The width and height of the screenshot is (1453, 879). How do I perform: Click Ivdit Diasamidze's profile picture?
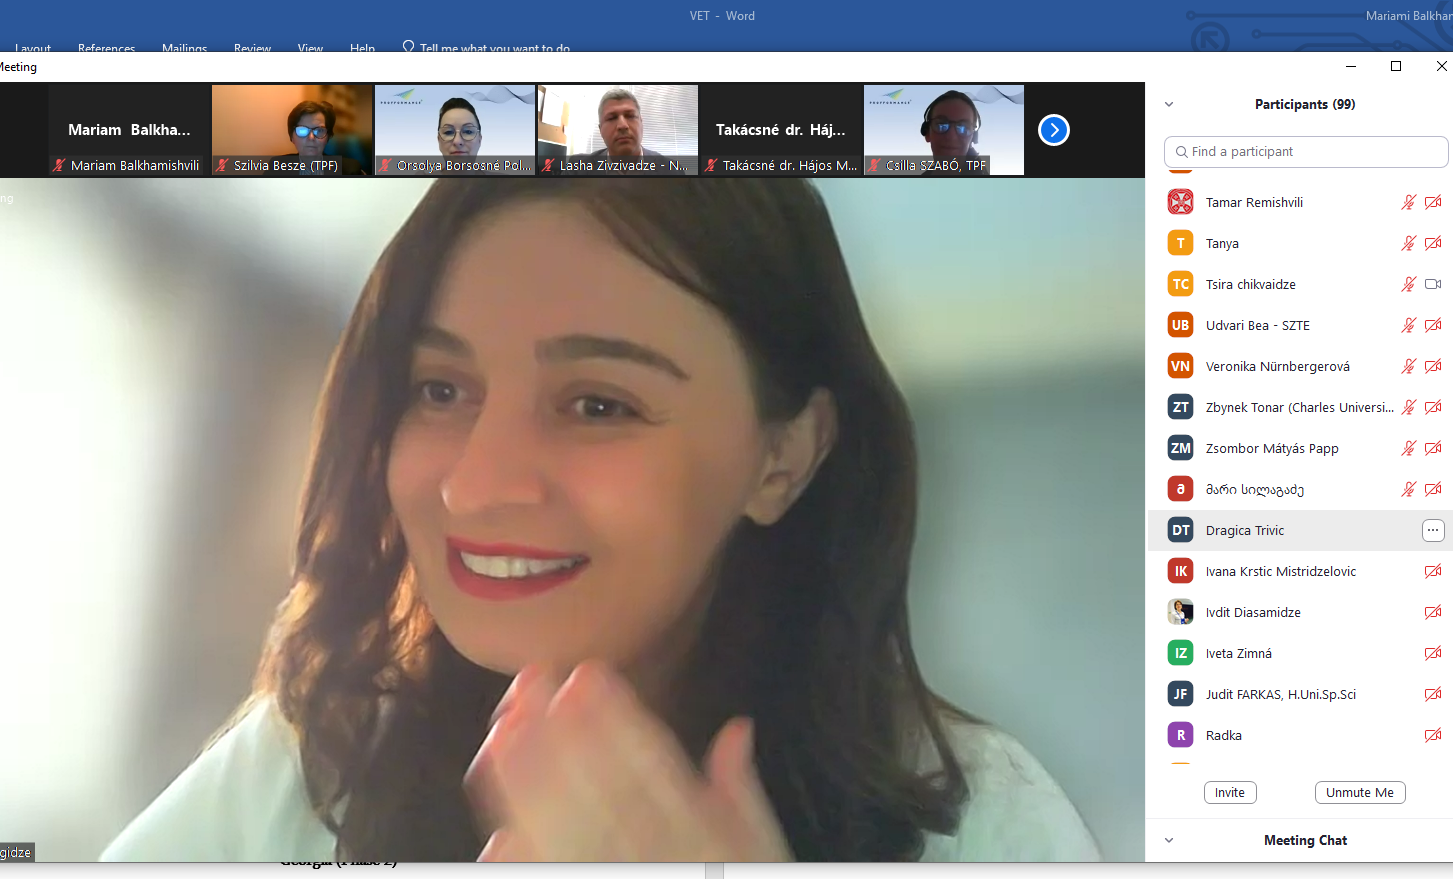pos(1180,612)
